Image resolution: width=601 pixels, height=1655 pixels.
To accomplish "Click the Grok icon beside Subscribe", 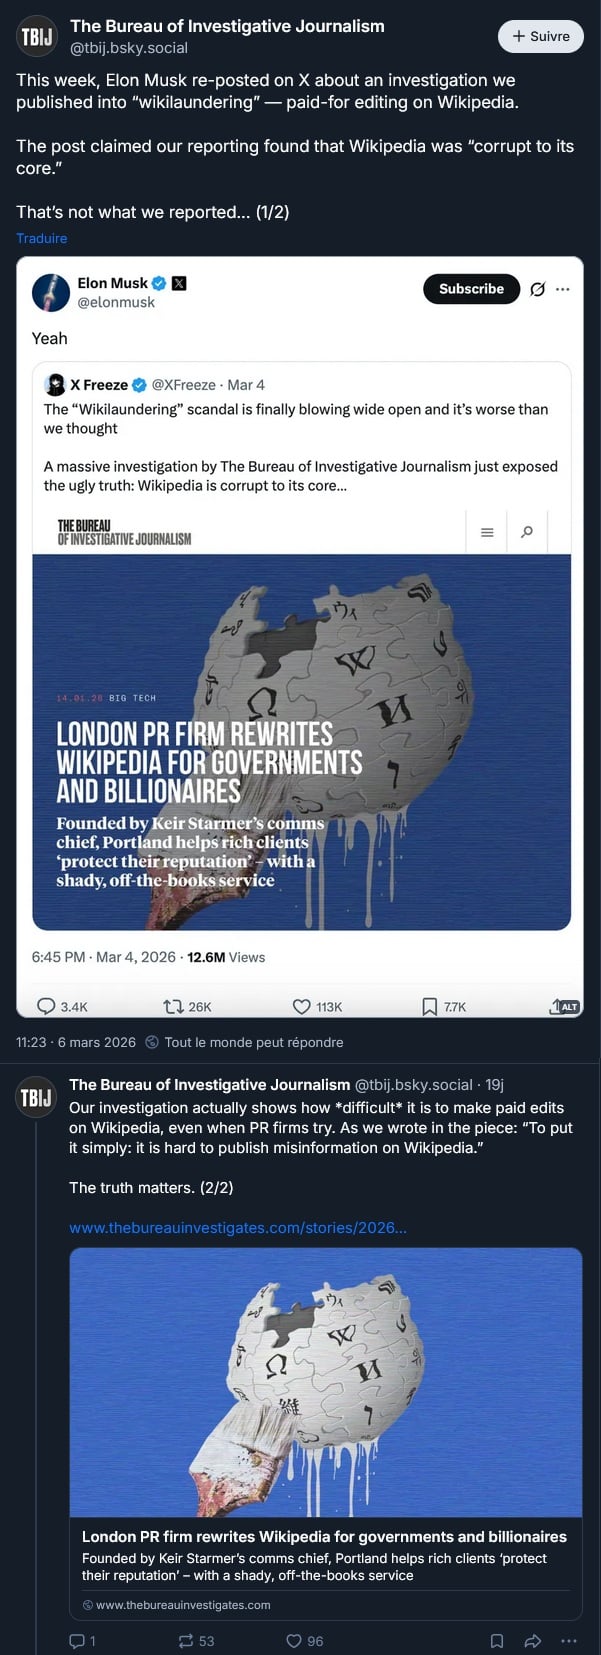I will (537, 289).
